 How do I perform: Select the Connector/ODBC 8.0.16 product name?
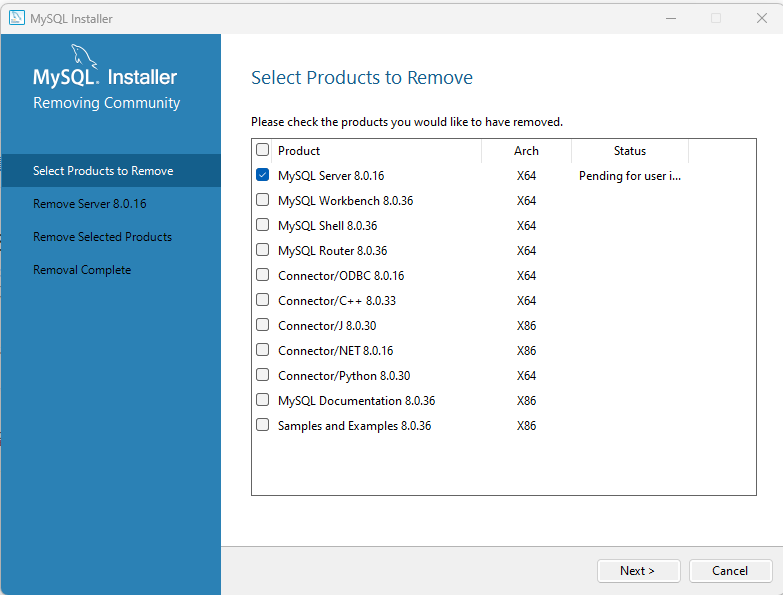(x=341, y=276)
